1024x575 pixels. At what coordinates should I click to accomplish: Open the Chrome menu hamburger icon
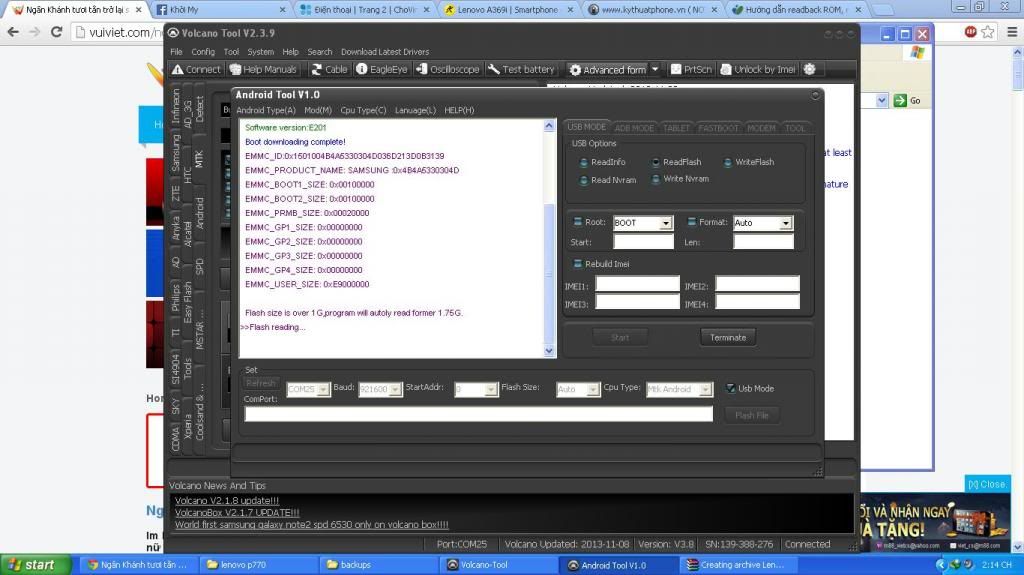[1012, 31]
